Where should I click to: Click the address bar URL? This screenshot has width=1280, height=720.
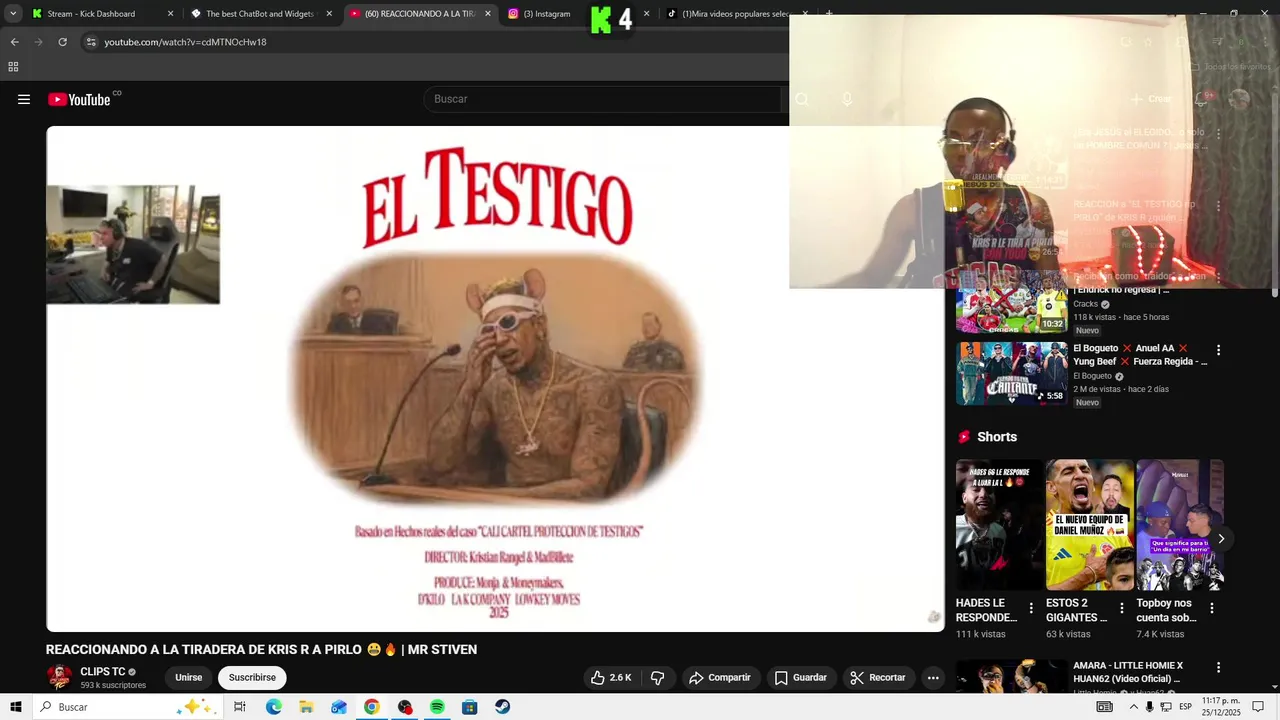click(185, 42)
